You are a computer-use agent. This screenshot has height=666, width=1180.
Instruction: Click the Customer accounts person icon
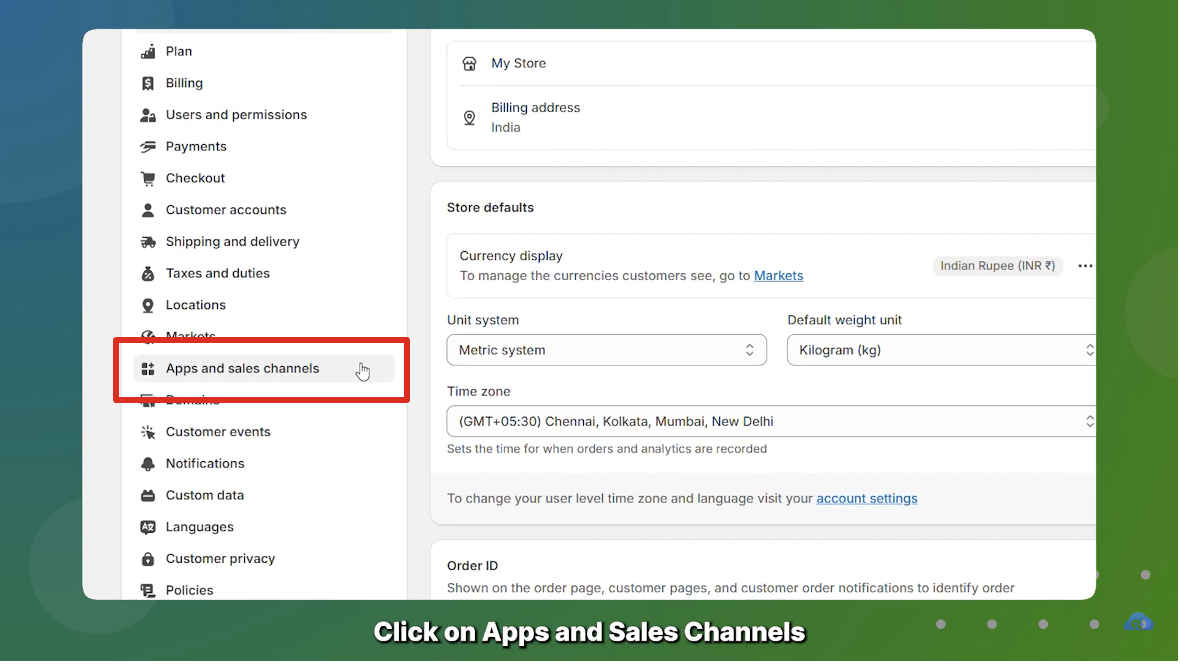click(x=148, y=210)
